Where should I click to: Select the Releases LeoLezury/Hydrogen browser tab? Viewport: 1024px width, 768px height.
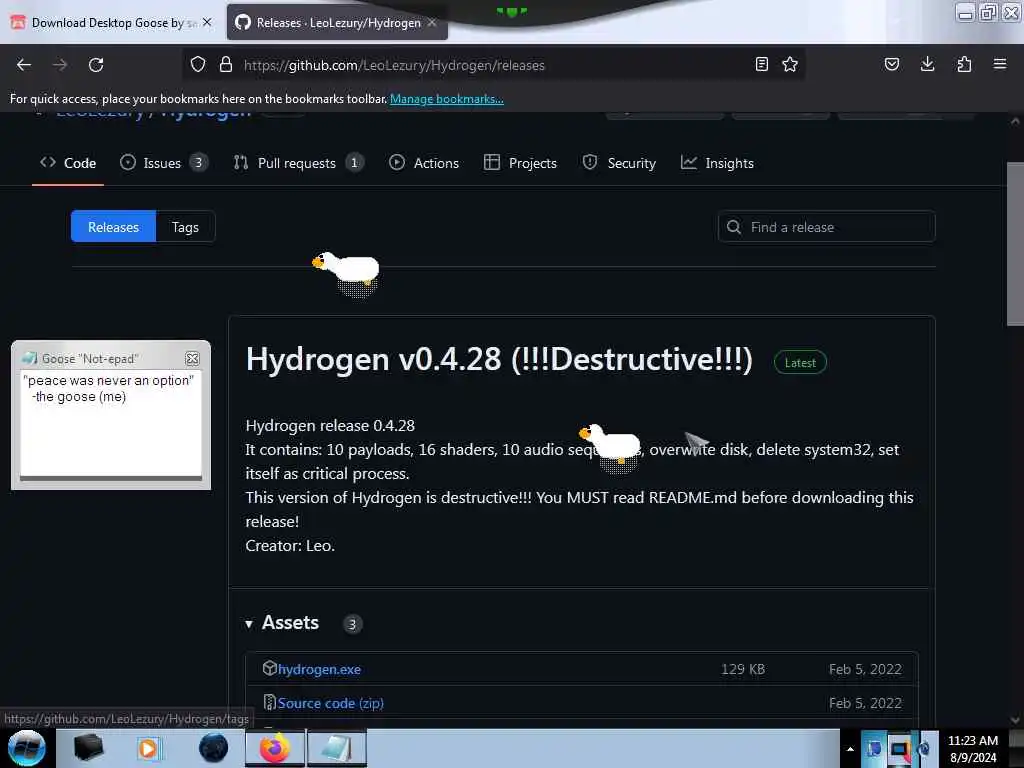[338, 23]
